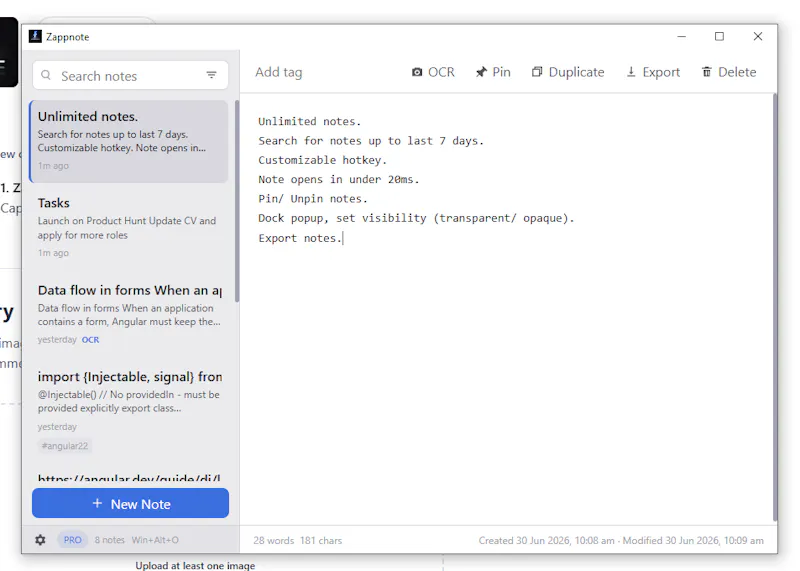Click the PRO badge
Image resolution: width=800 pixels, height=571 pixels.
[72, 540]
